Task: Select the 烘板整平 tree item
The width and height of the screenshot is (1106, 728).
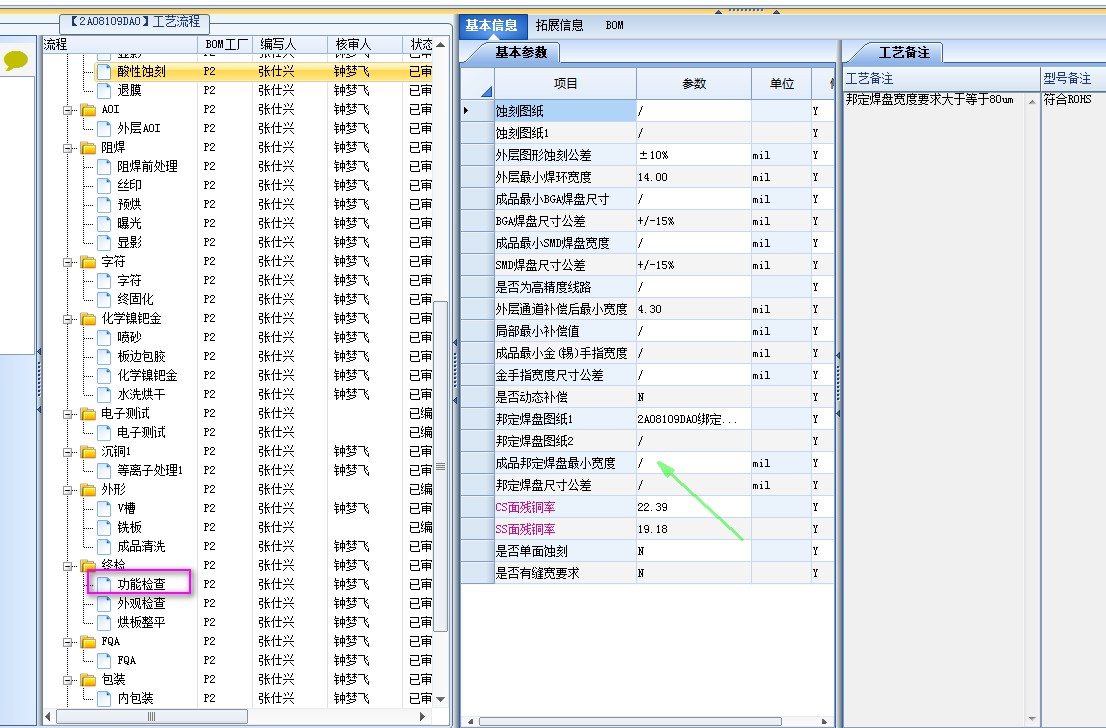Action: point(141,622)
